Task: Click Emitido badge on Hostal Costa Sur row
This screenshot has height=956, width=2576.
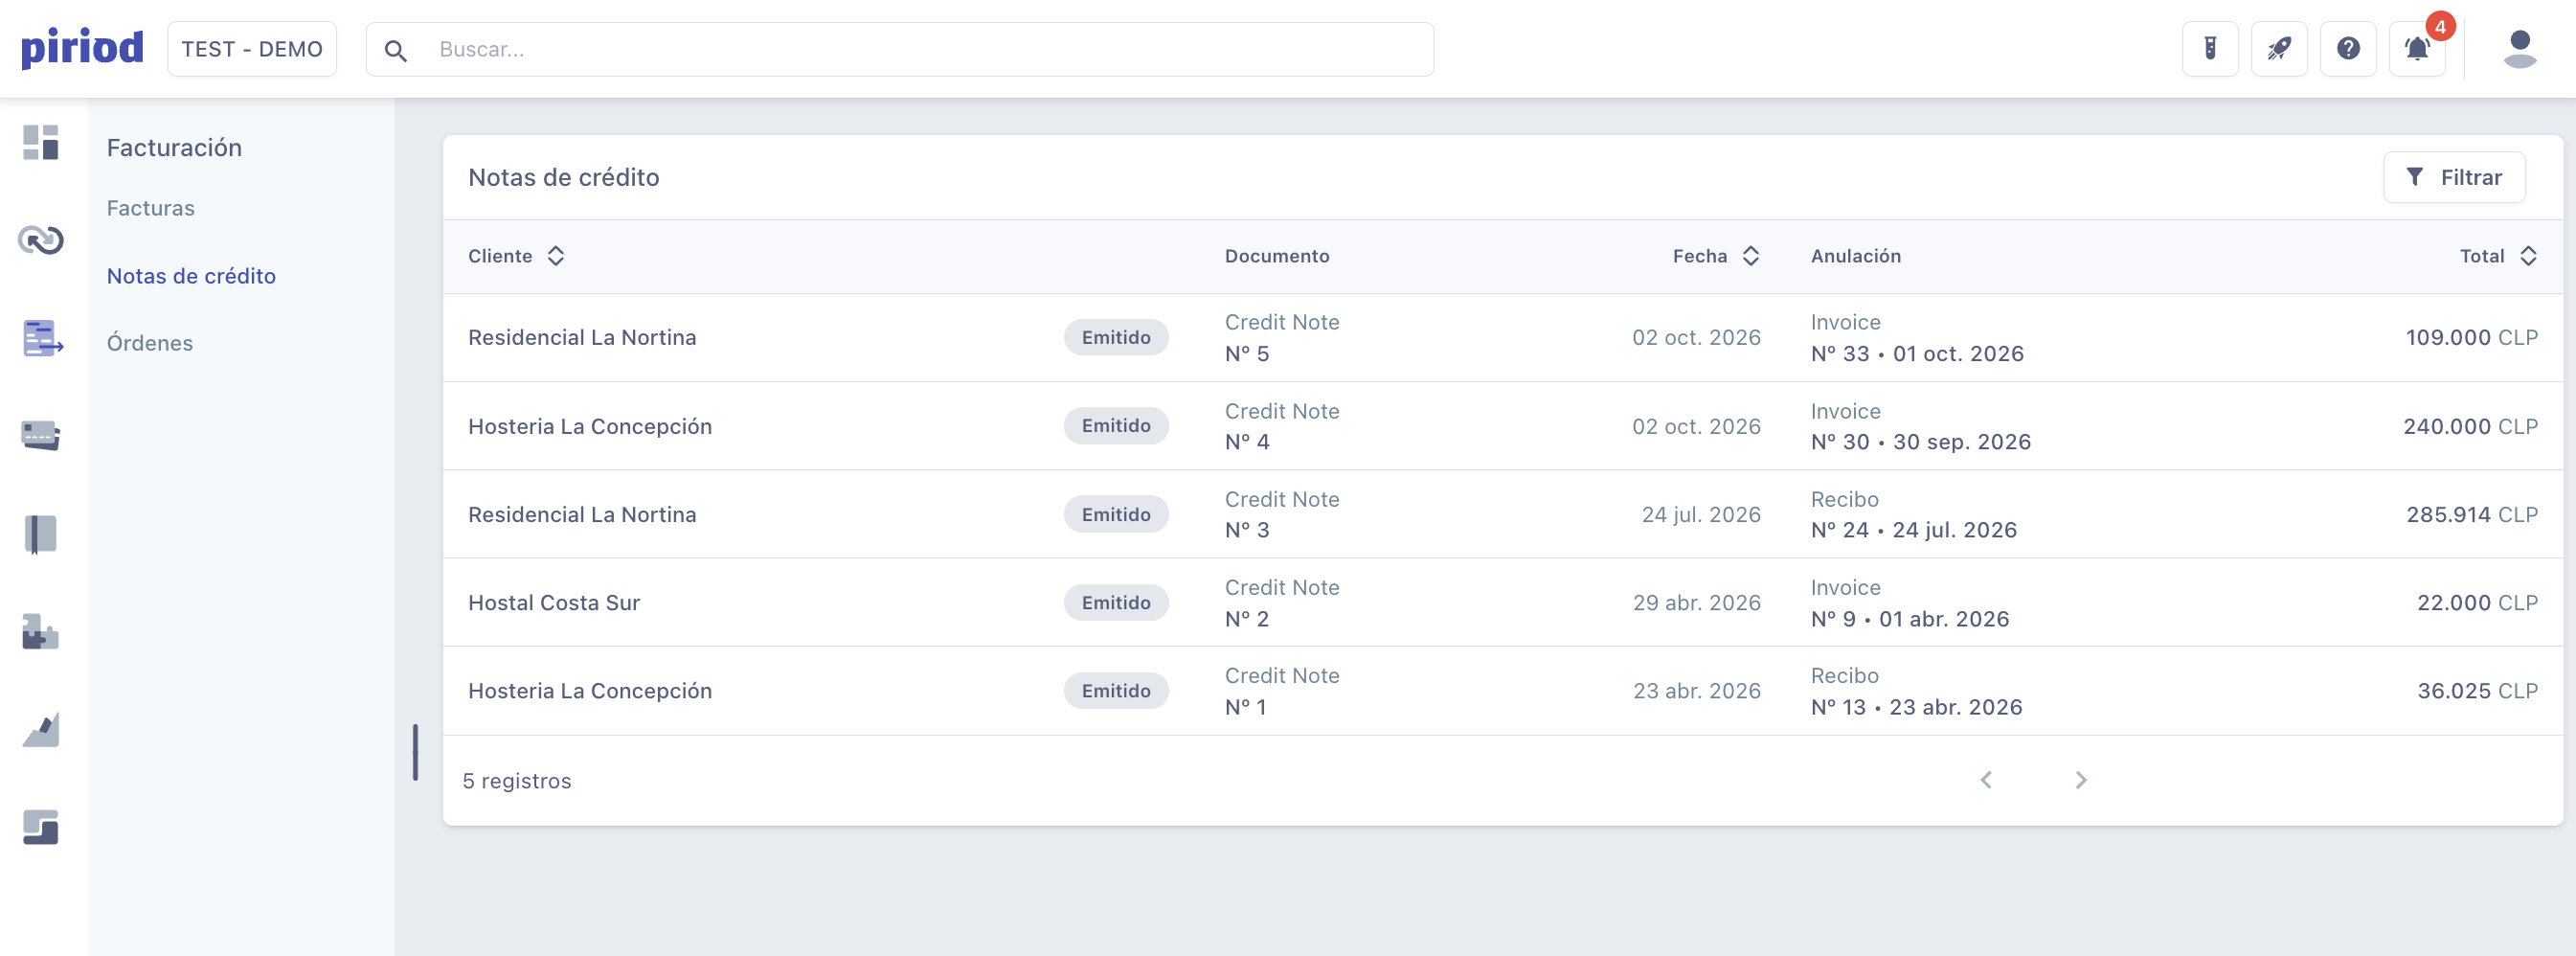Action: click(x=1116, y=603)
